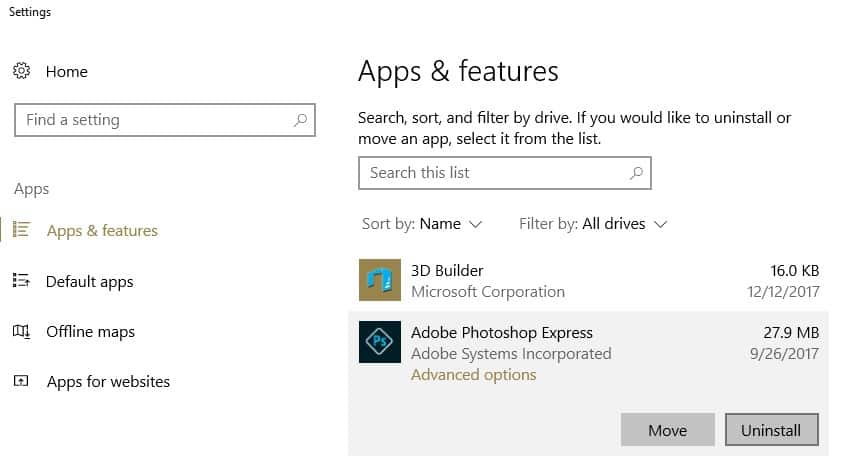Screen dimensions: 841x460
Task: Select the 3D Builder entry name
Action: pos(447,271)
